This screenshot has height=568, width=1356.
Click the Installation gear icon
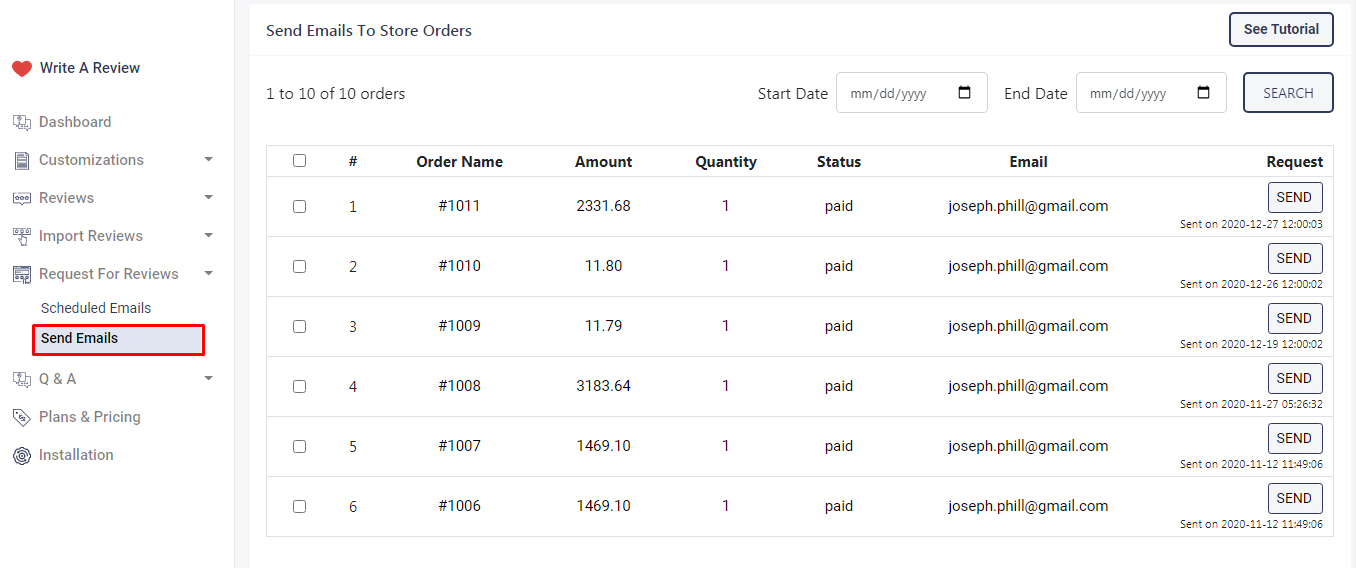pyautogui.click(x=22, y=455)
